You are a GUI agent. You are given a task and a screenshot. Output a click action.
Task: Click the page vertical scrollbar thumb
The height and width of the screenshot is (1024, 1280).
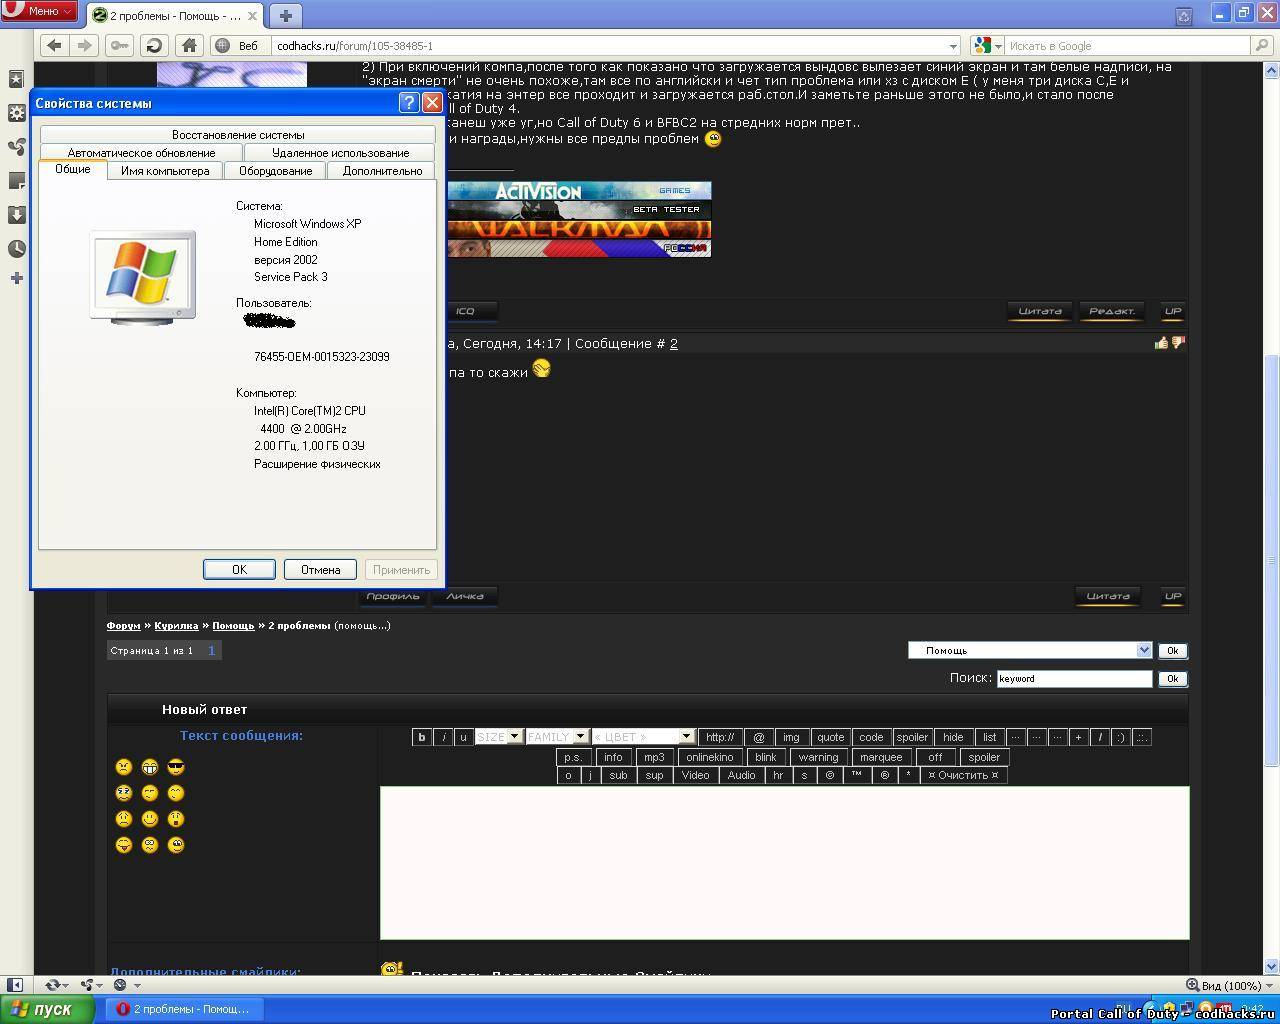click(1272, 560)
